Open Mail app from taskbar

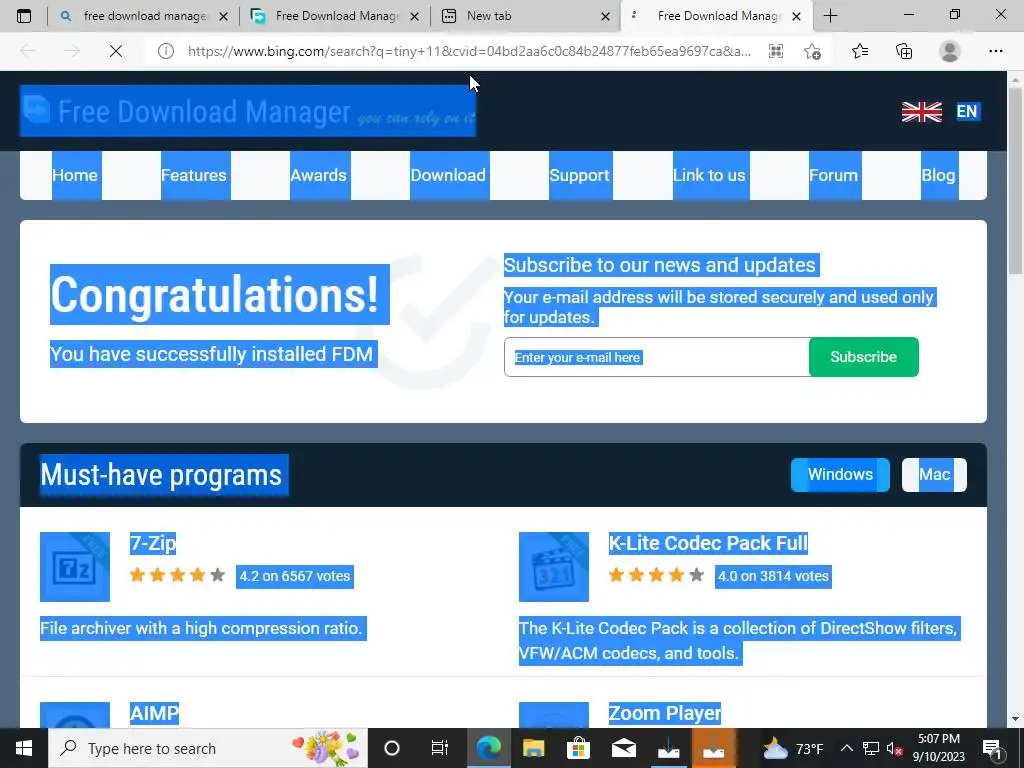point(624,748)
